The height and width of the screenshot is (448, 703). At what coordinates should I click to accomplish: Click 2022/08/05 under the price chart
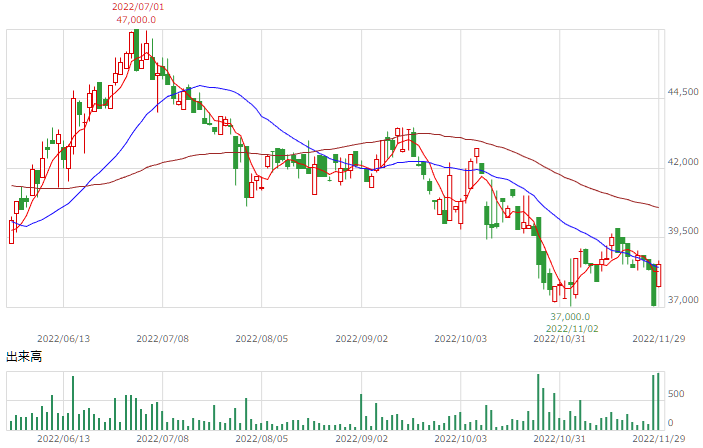coord(261,339)
